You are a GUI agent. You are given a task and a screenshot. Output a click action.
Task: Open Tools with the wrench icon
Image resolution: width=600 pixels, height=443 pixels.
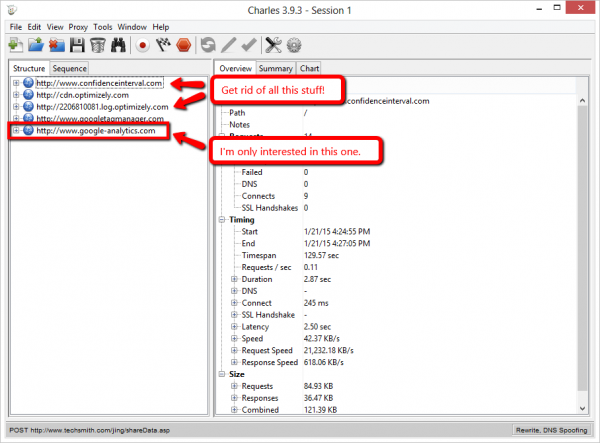pos(273,45)
